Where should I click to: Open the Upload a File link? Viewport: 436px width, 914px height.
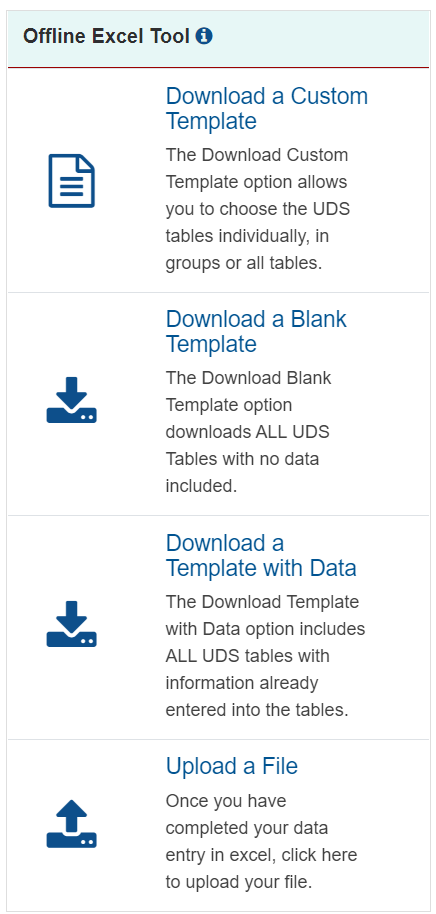232,766
